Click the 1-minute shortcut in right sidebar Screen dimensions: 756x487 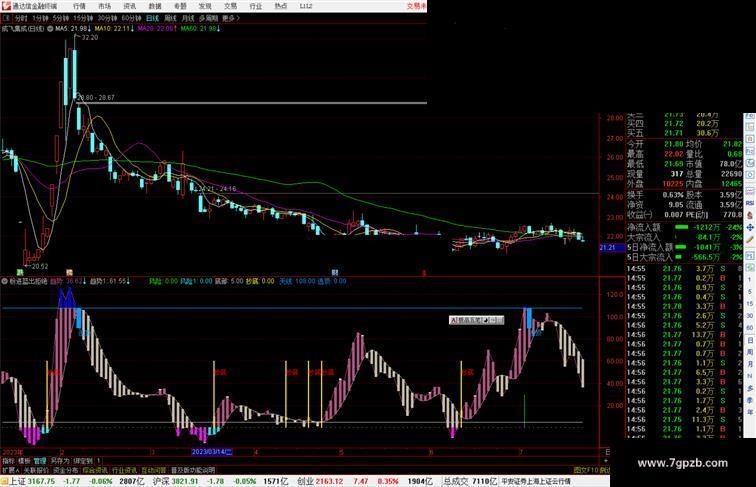click(750, 280)
